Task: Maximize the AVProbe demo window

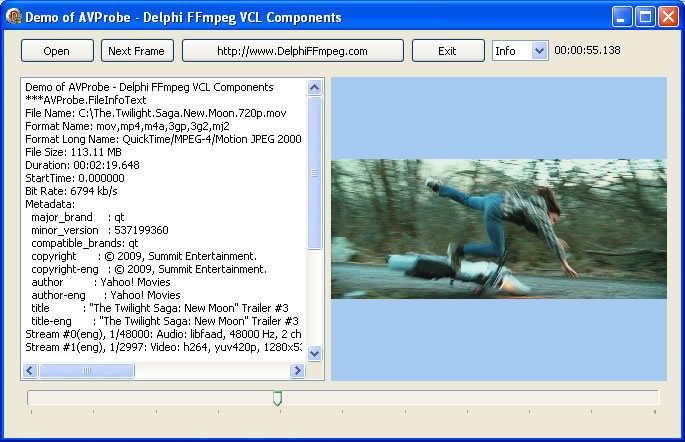Action: (x=645, y=17)
